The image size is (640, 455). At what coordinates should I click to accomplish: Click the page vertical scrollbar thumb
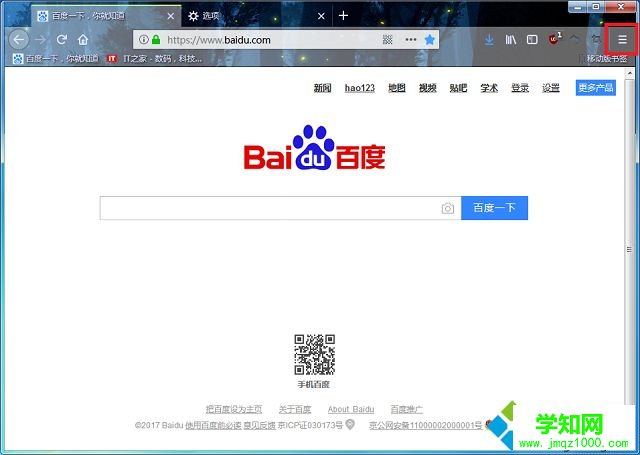click(x=629, y=249)
